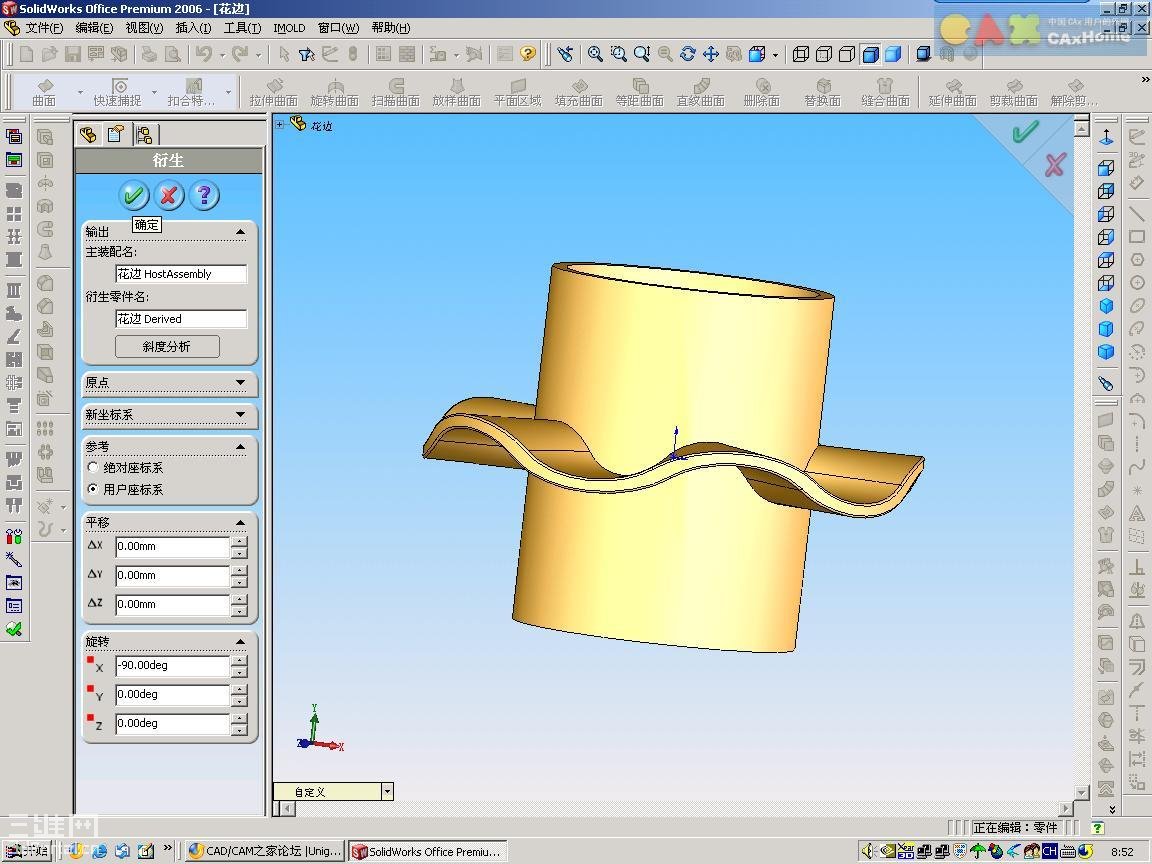Image resolution: width=1152 pixels, height=864 pixels.
Task: Open the 自定义 view dropdown
Action: pyautogui.click(x=386, y=791)
